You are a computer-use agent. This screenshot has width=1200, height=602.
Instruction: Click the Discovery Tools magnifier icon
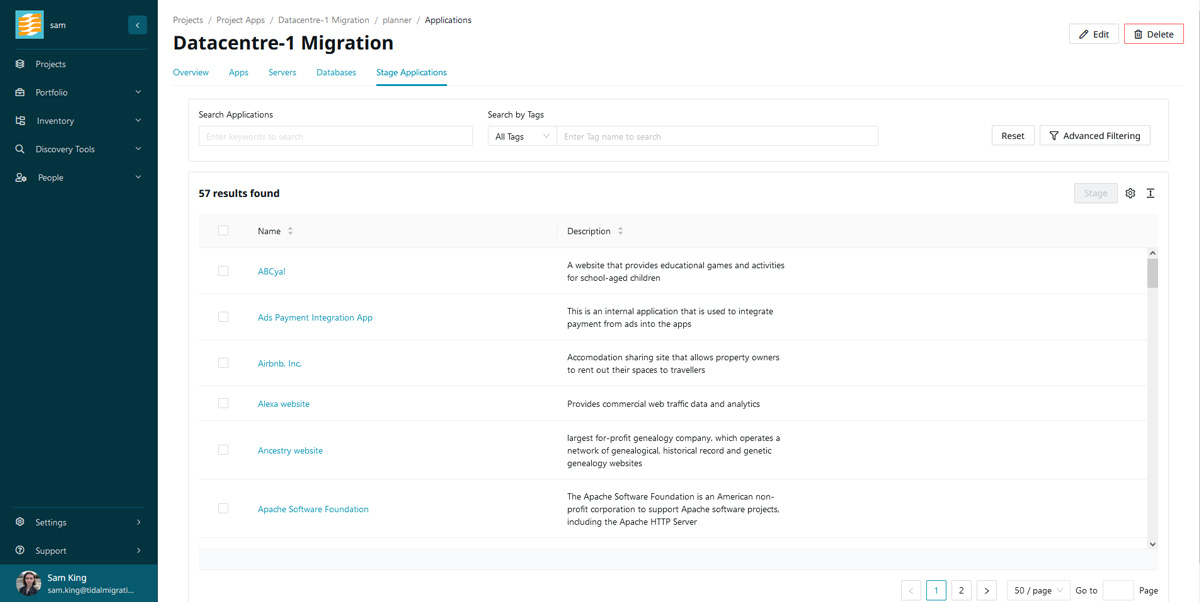coord(20,149)
